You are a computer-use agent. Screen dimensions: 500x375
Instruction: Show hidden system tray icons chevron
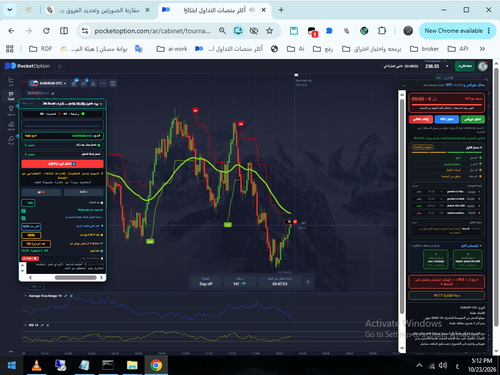(x=419, y=366)
